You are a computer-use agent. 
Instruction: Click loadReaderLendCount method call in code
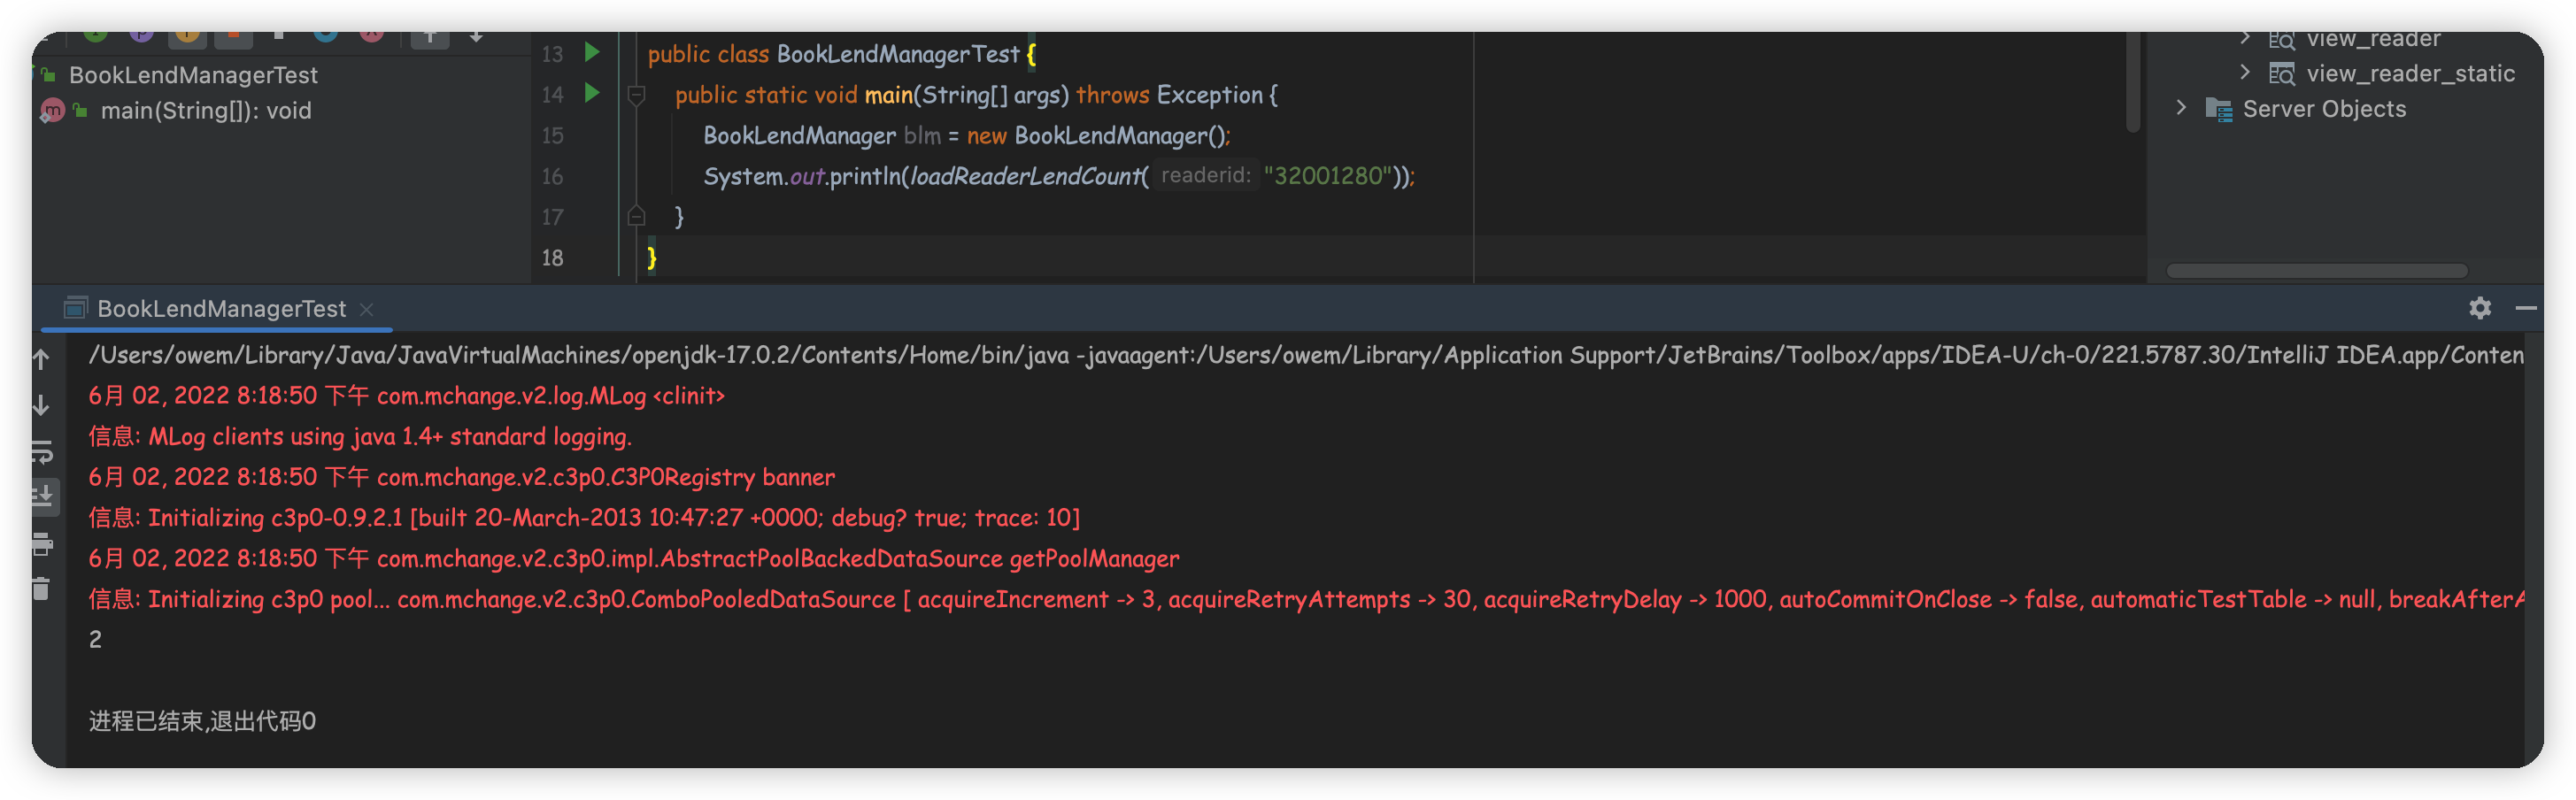click(1027, 177)
